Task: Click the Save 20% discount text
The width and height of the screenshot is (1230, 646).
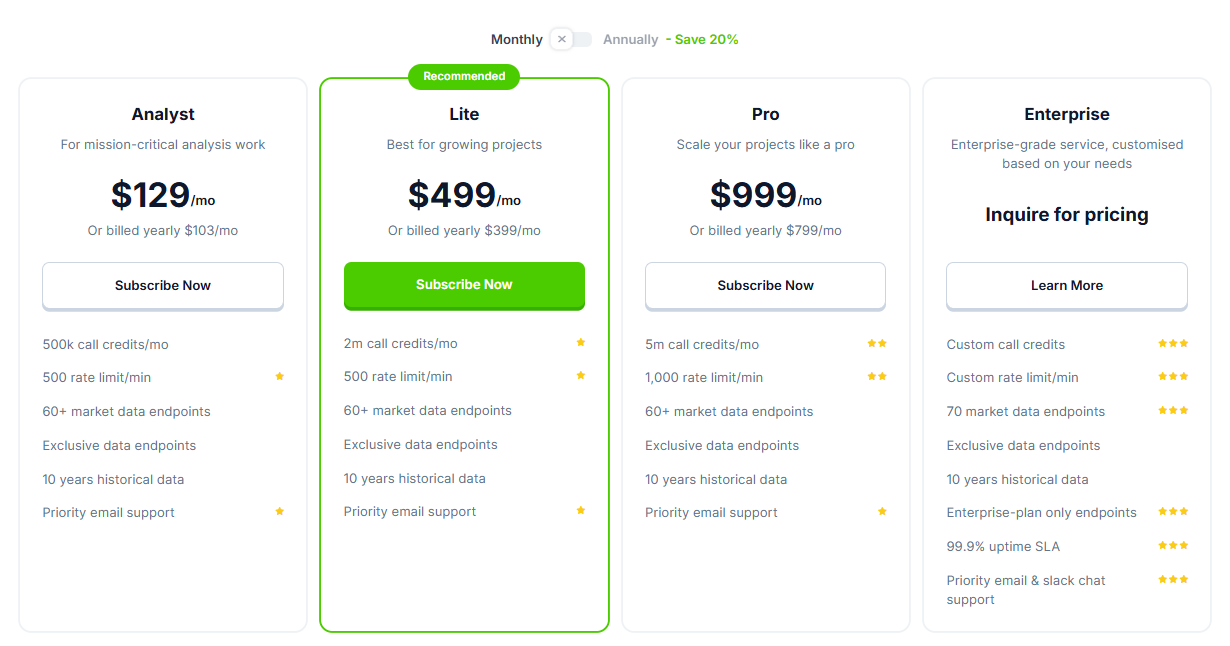Action: [x=706, y=40]
